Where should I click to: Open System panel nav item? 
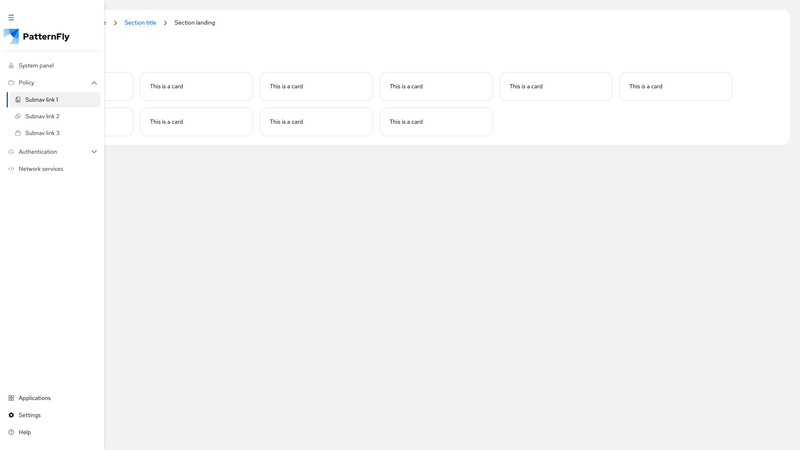click(52, 65)
